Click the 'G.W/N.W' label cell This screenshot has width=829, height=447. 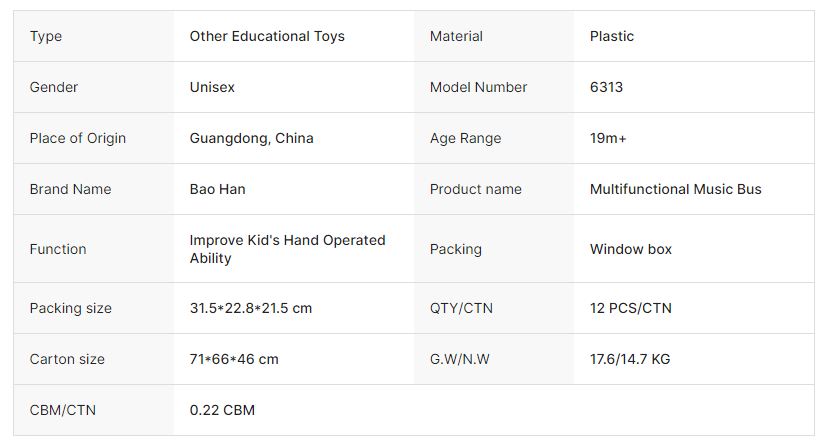click(x=459, y=359)
